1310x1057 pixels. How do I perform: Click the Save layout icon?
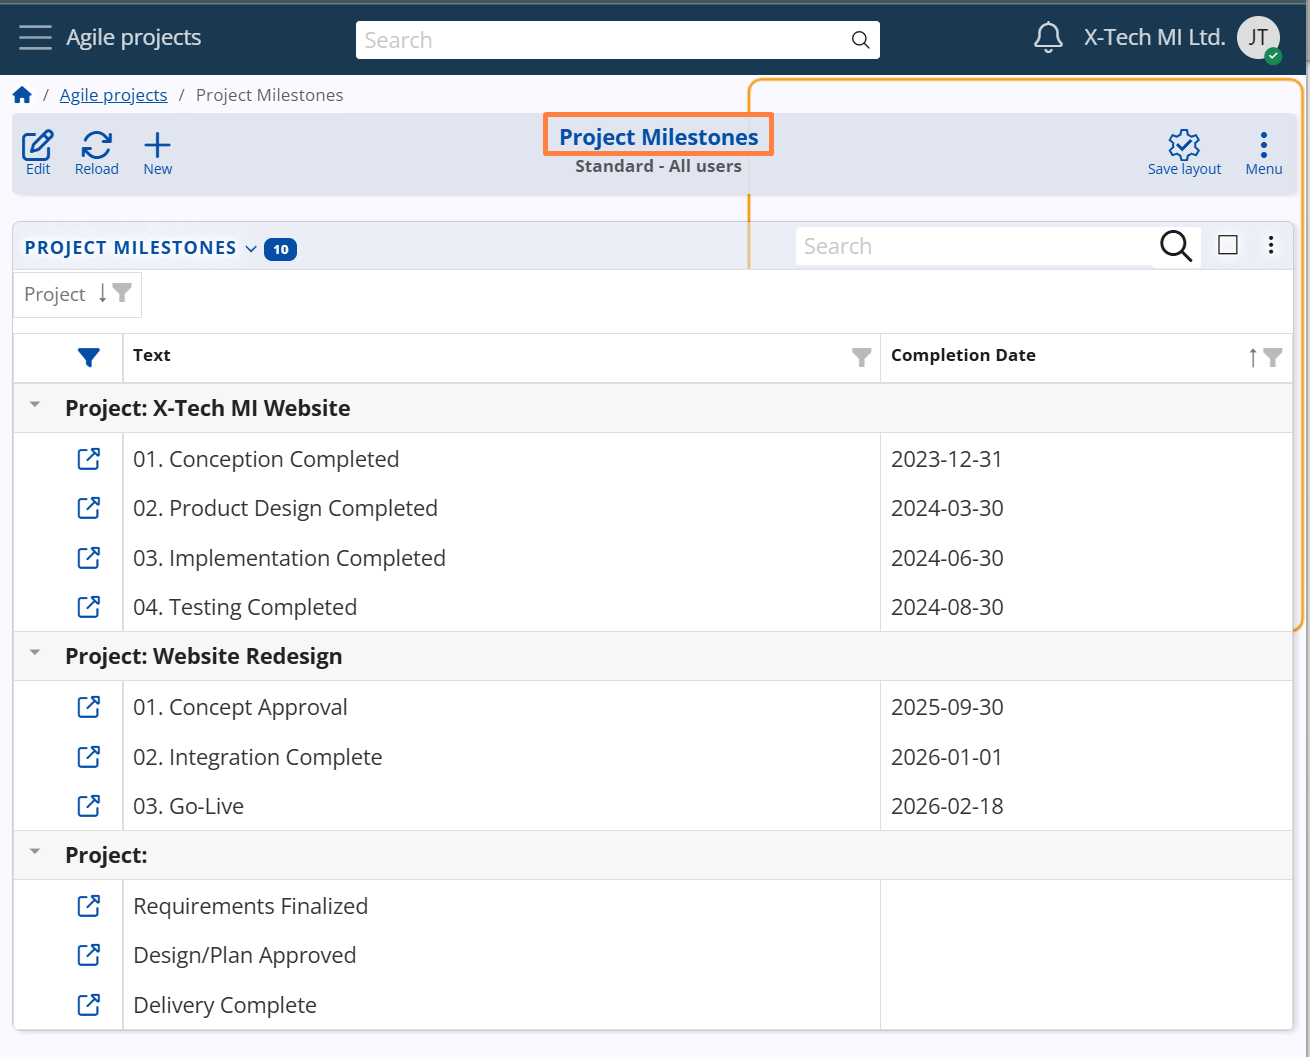[x=1183, y=152]
